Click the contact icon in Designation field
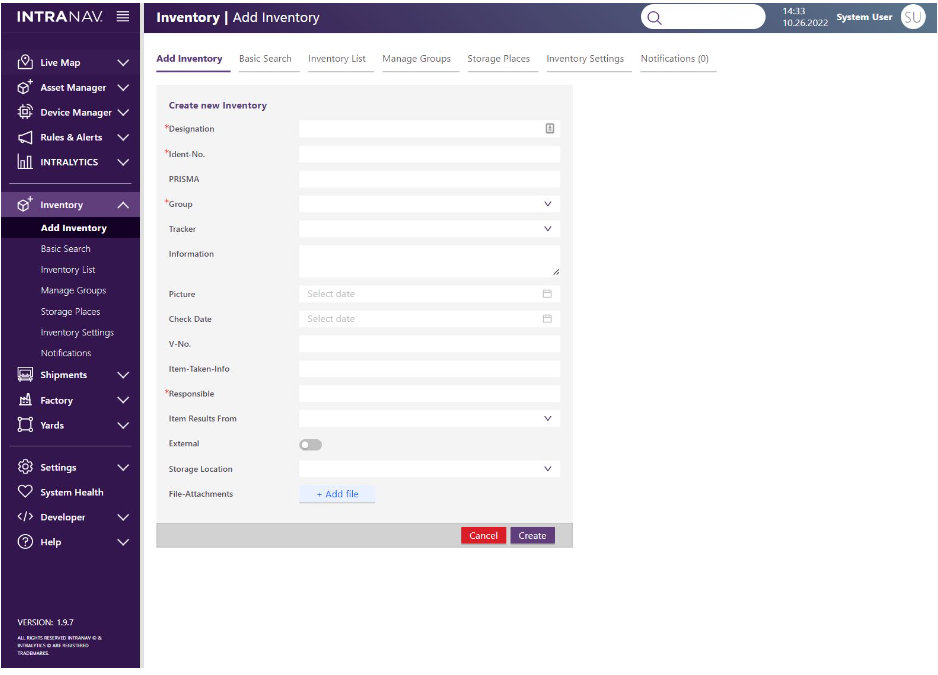Screen dimensions: 938x675 point(549,129)
